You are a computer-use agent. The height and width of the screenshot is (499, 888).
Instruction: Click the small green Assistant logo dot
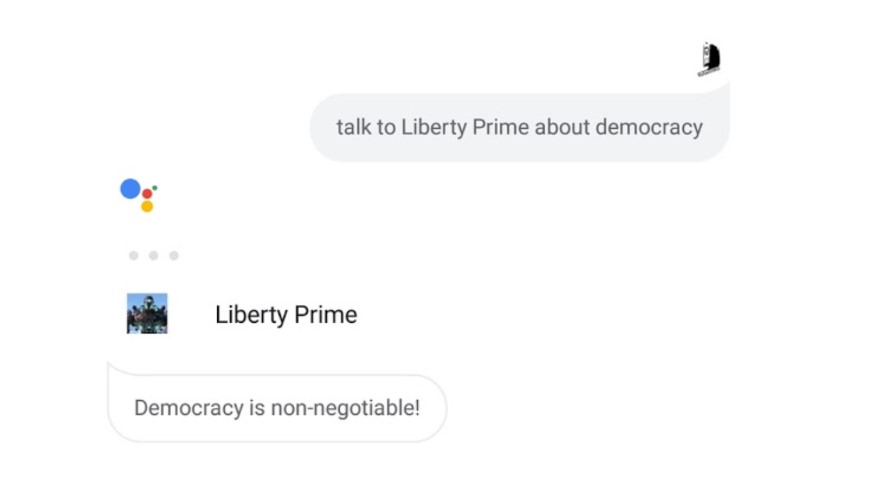(155, 187)
